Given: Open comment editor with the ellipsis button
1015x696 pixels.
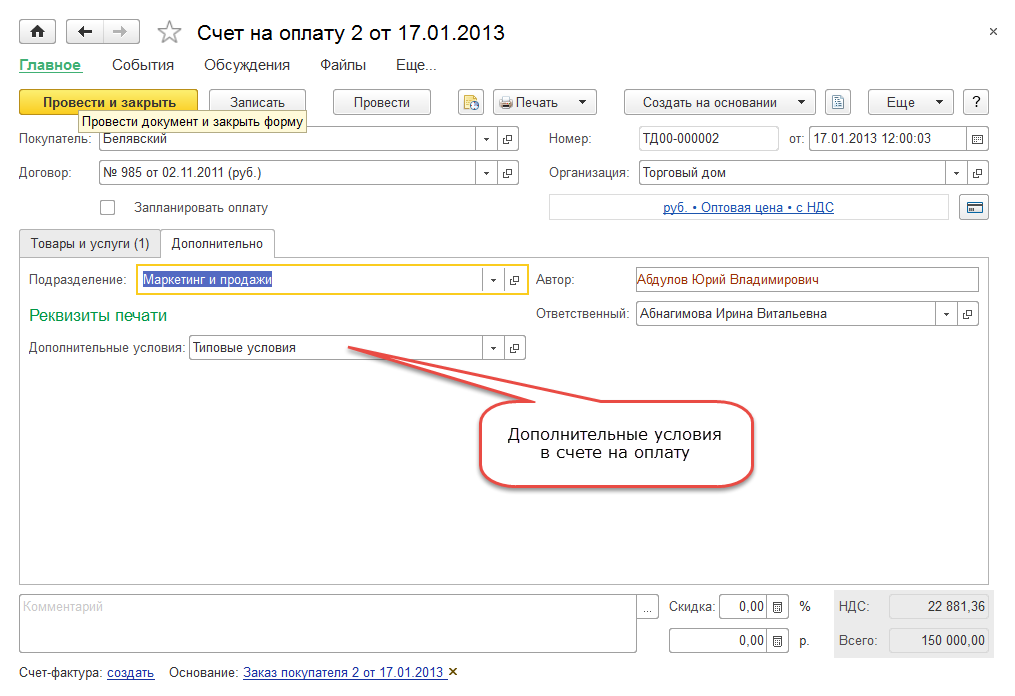Looking at the screenshot, I should 647,607.
